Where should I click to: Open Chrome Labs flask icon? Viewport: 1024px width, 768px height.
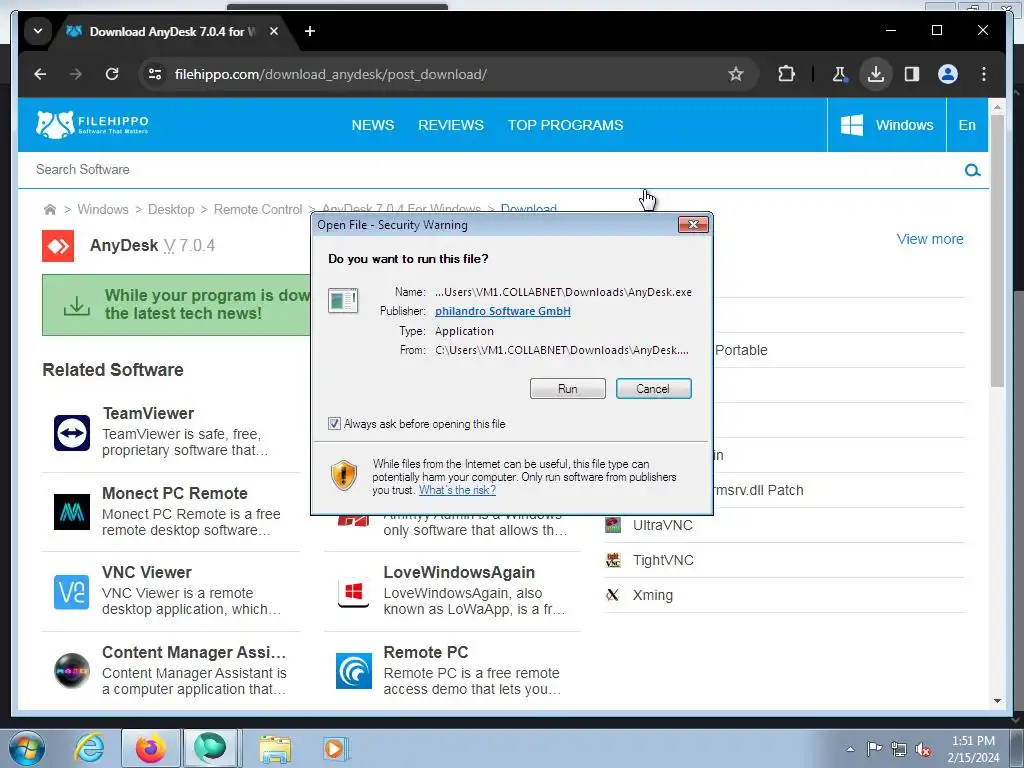click(840, 74)
